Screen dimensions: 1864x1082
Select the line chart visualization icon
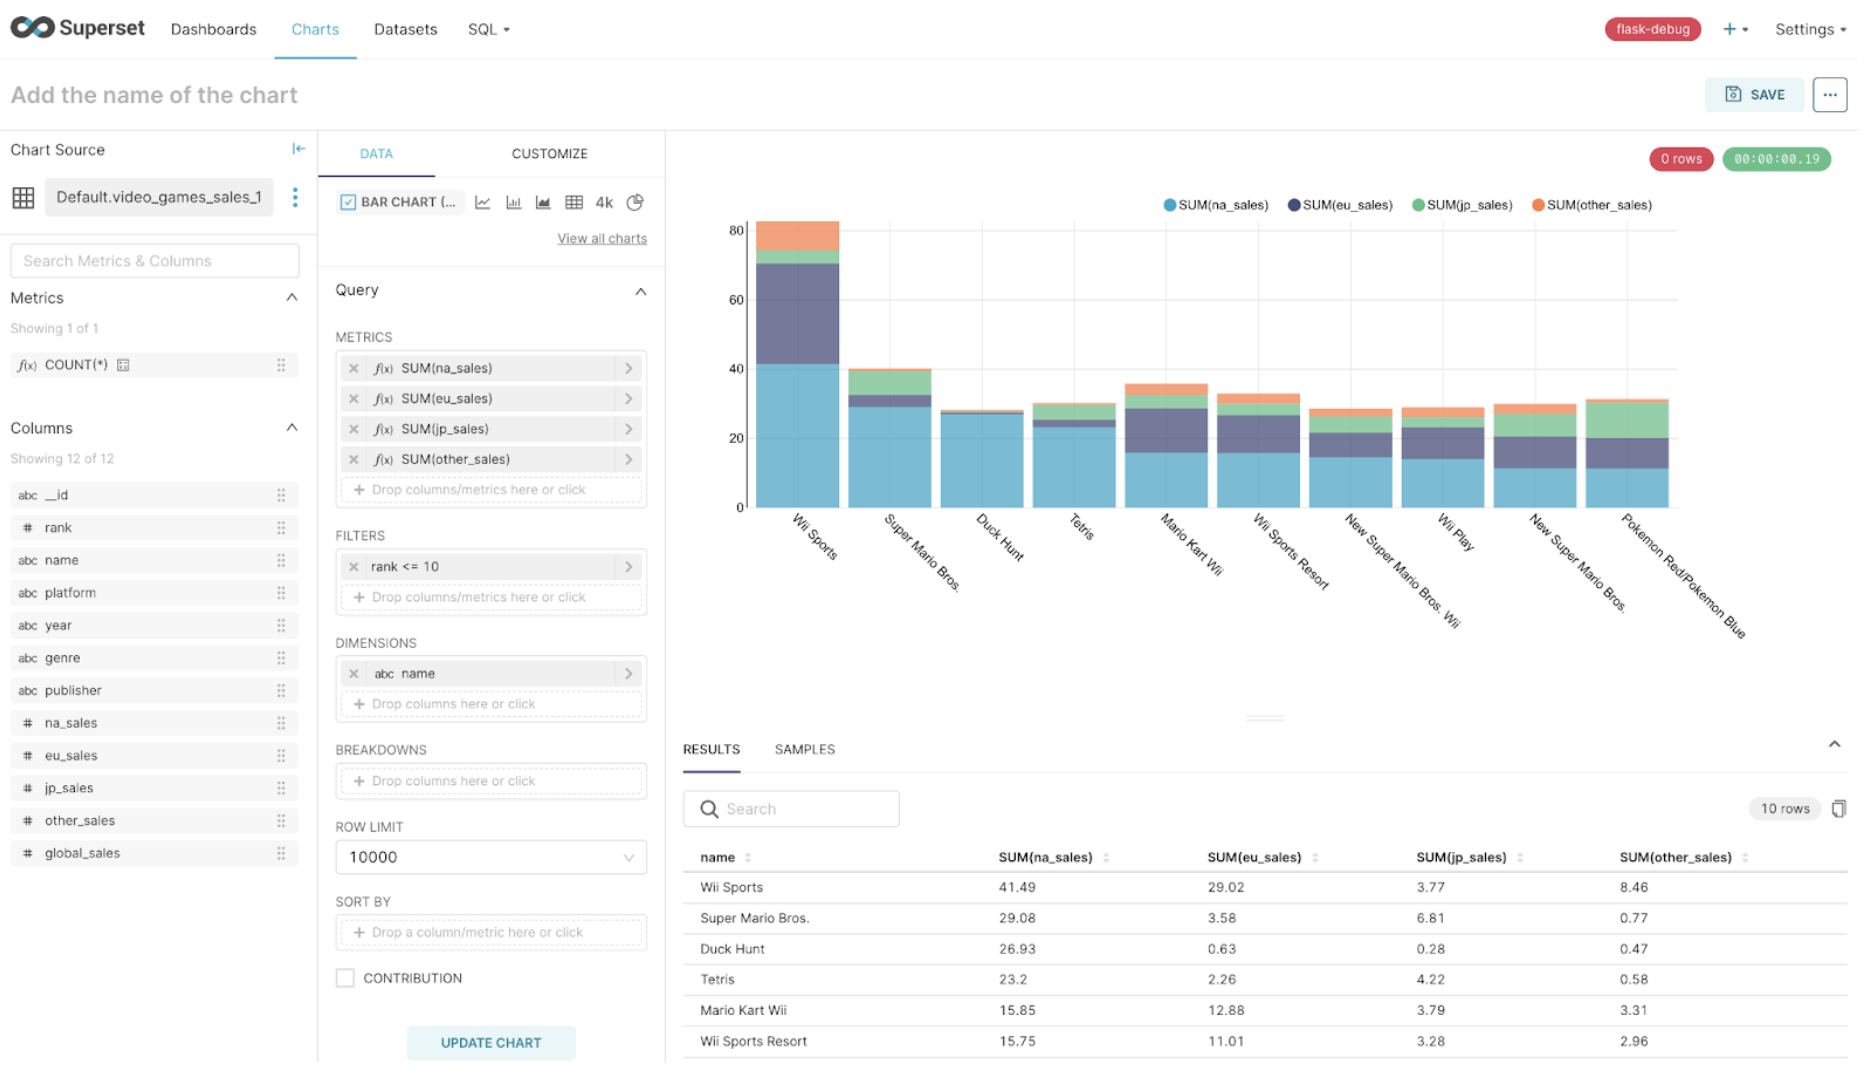click(x=483, y=202)
